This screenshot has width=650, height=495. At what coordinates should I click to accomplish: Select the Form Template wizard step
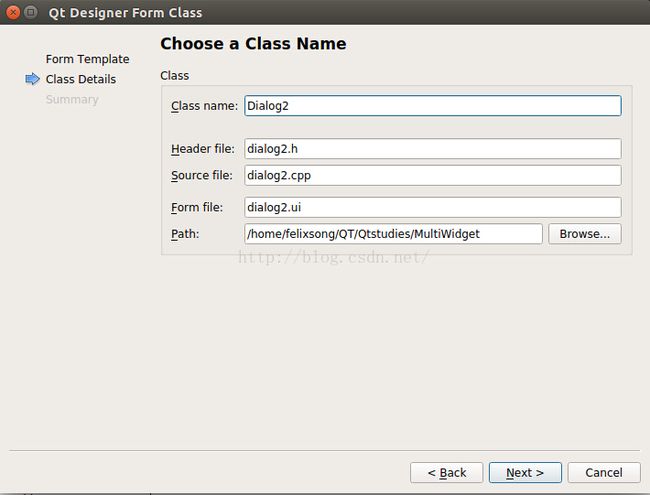[87, 59]
